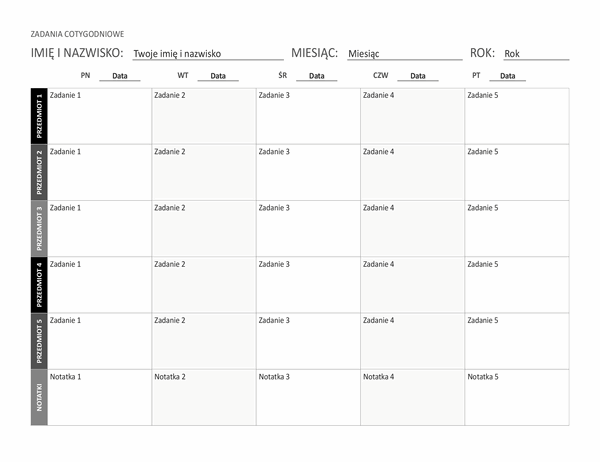Click the Data field next to PT

click(508, 76)
